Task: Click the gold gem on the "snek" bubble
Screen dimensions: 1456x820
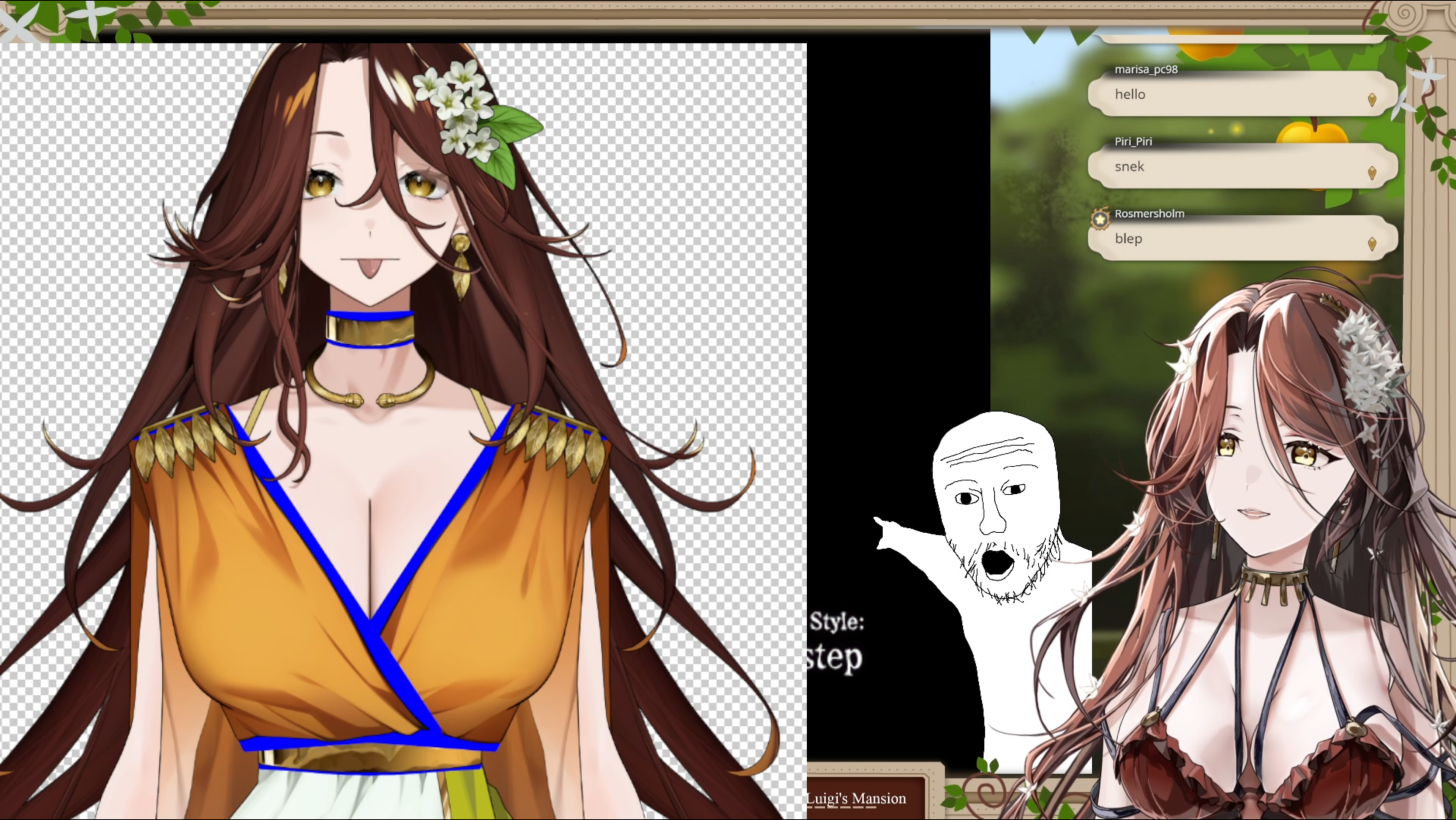Action: pyautogui.click(x=1372, y=172)
